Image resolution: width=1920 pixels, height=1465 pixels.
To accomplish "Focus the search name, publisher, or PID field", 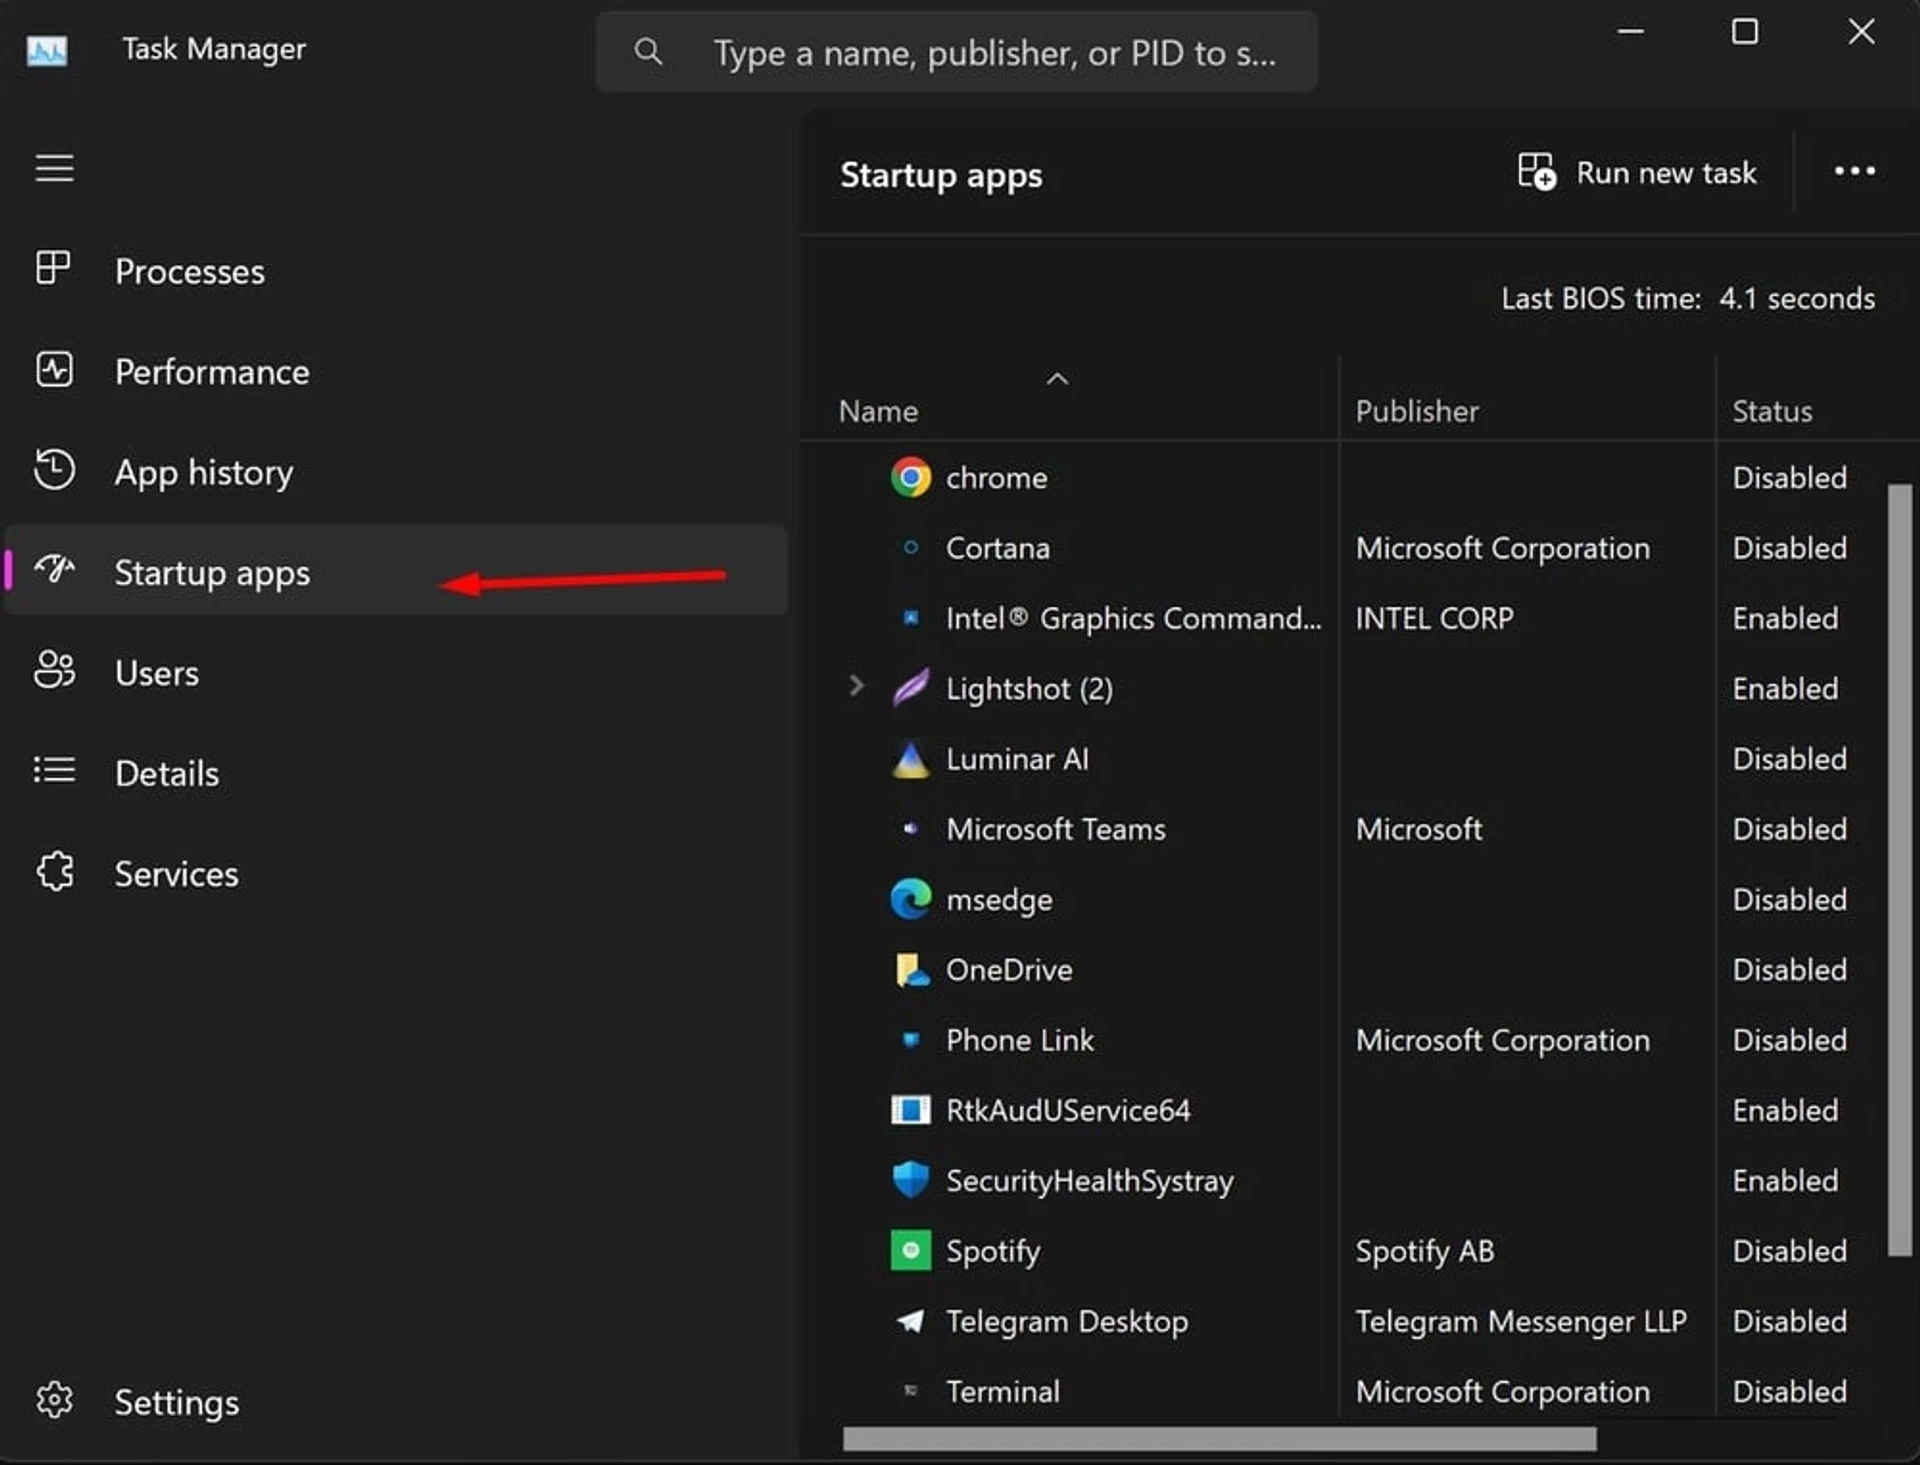I will pyautogui.click(x=956, y=52).
